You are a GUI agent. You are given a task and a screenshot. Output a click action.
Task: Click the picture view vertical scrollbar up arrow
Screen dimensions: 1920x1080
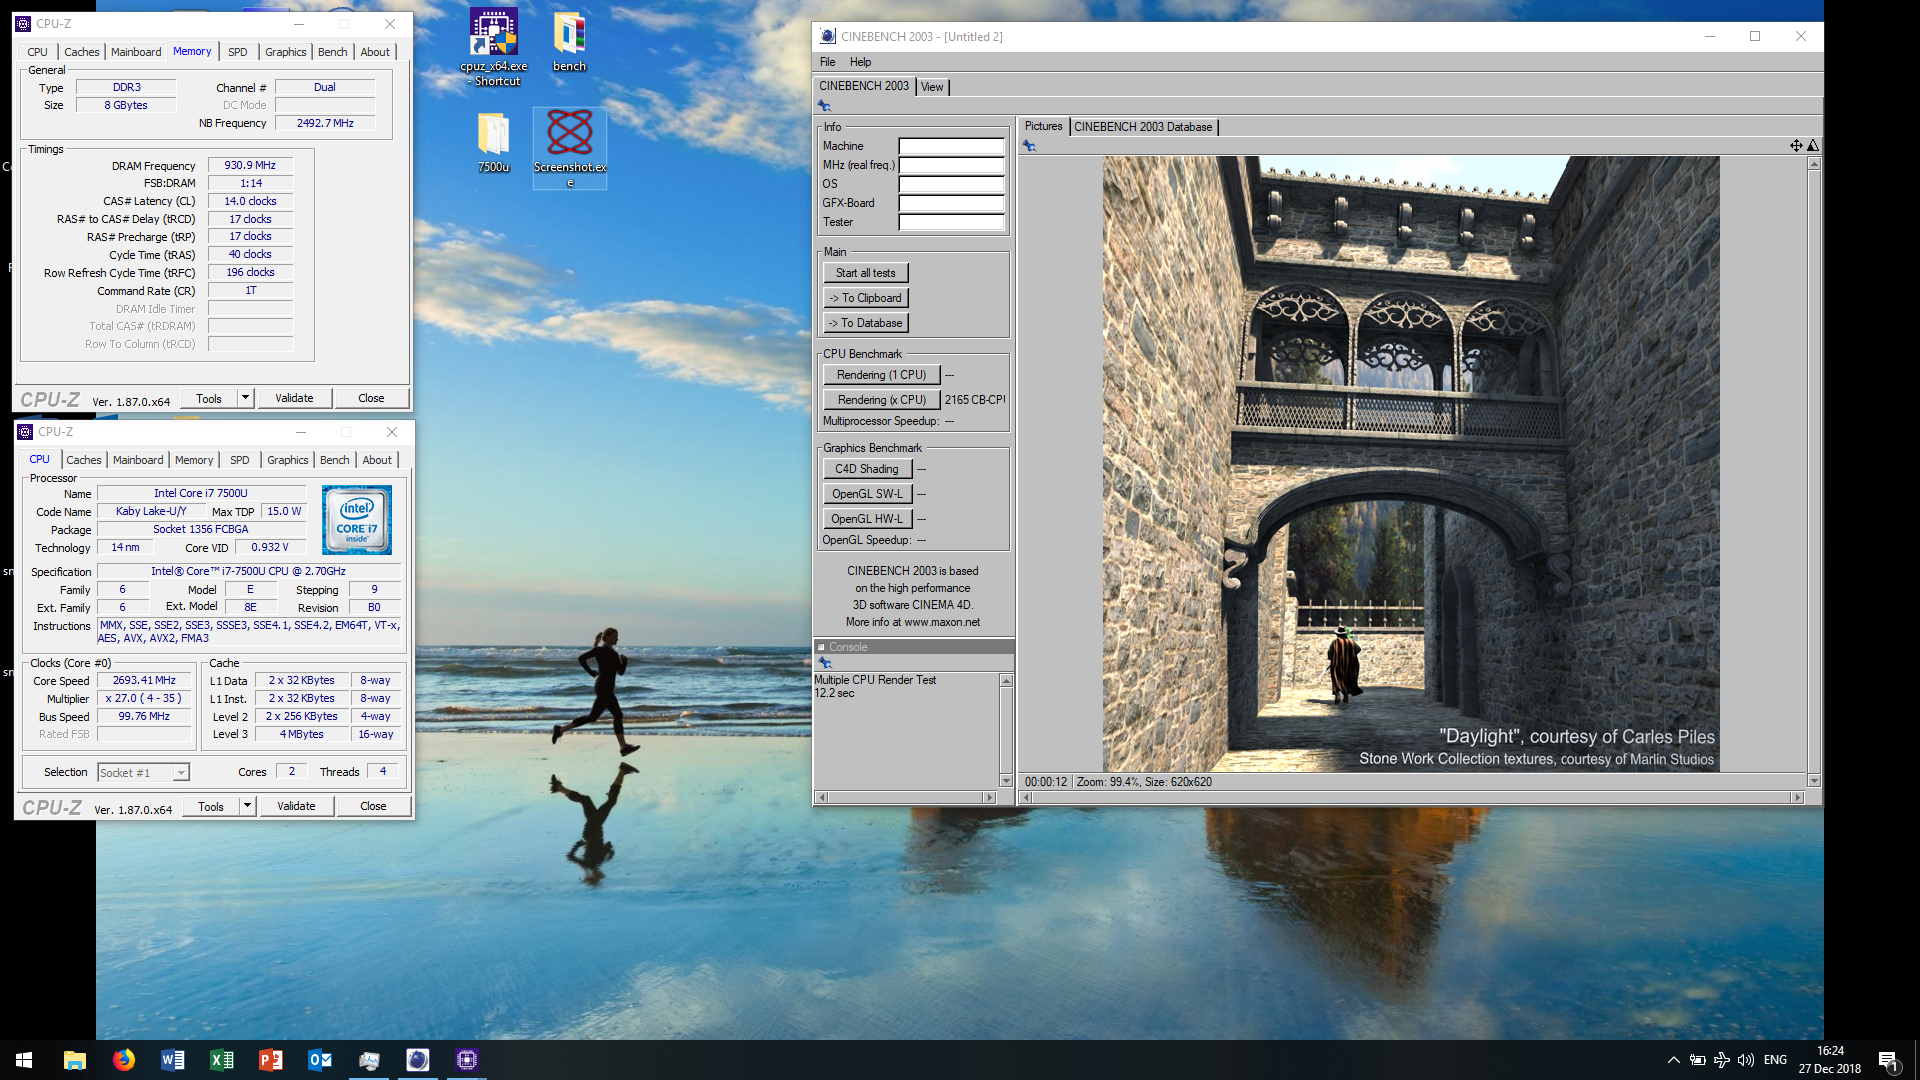tap(1814, 164)
